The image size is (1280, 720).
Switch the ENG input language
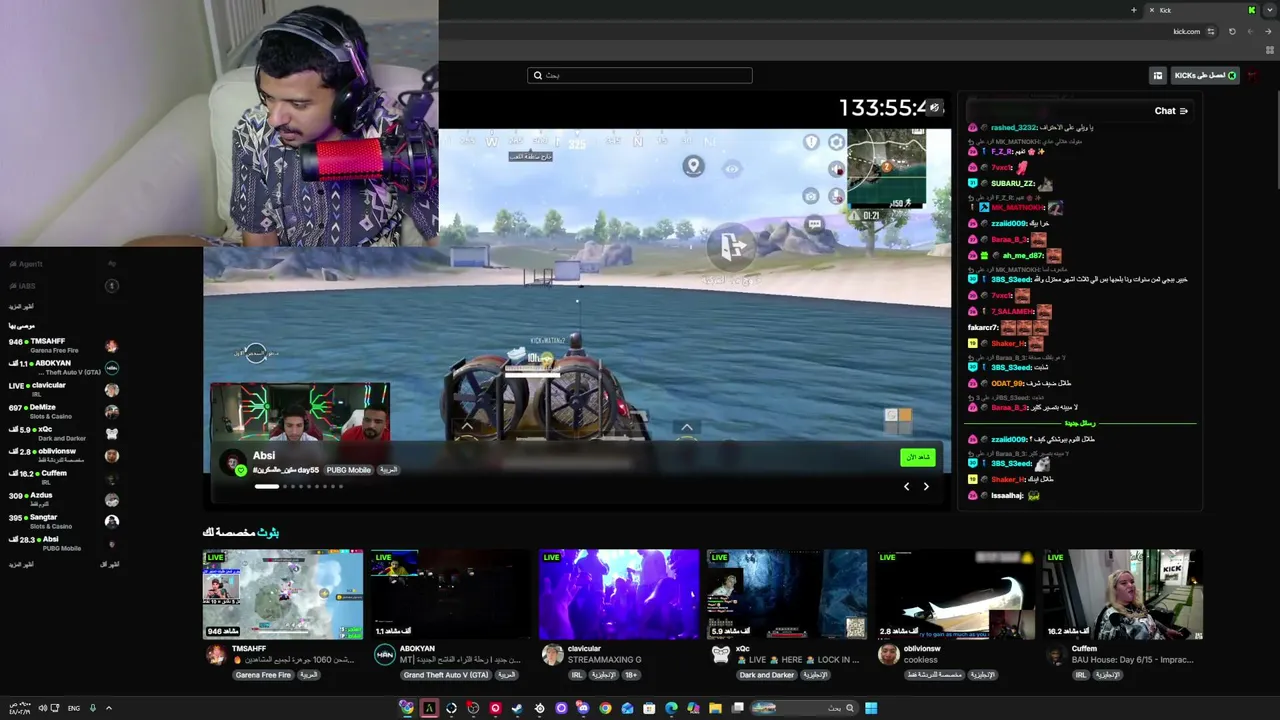(x=74, y=708)
